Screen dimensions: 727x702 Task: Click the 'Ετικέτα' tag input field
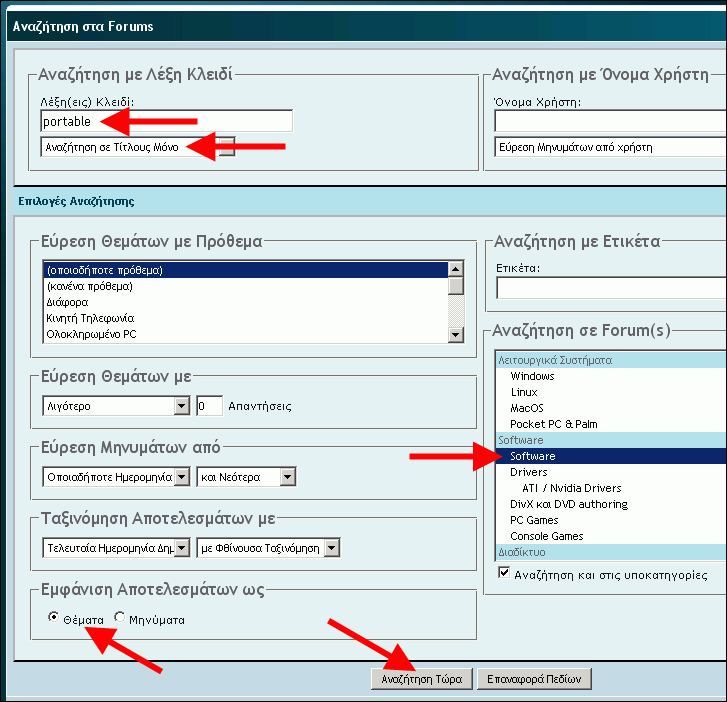click(612, 288)
